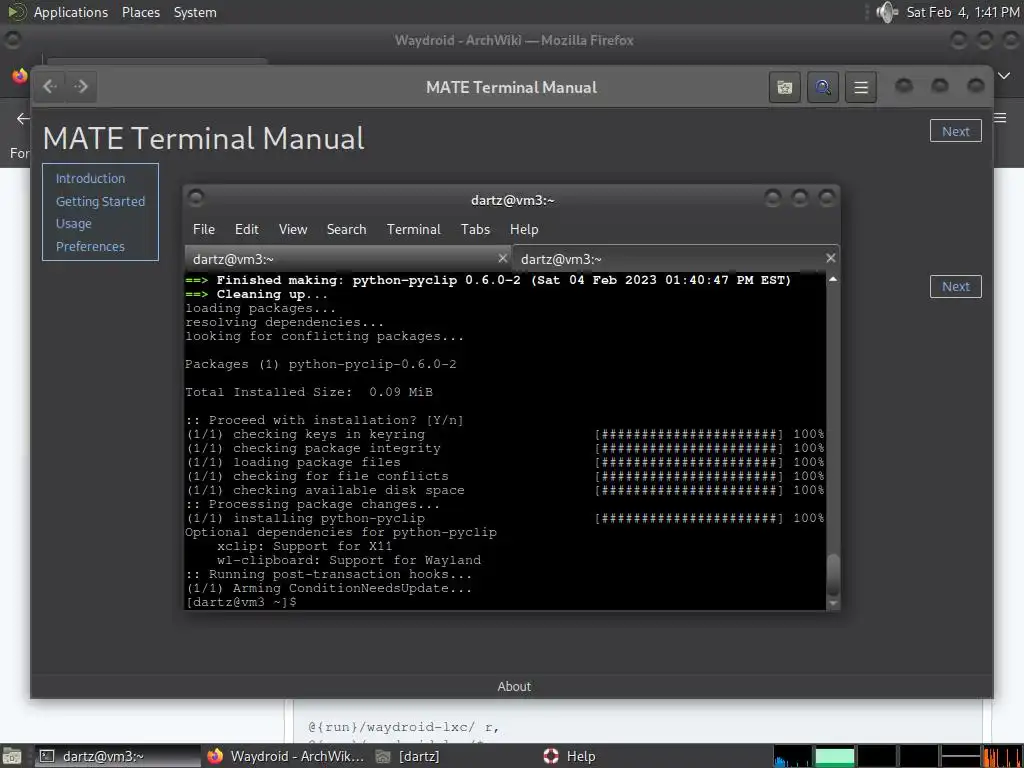Click the large MATE Terminal Manual page heading

204,138
